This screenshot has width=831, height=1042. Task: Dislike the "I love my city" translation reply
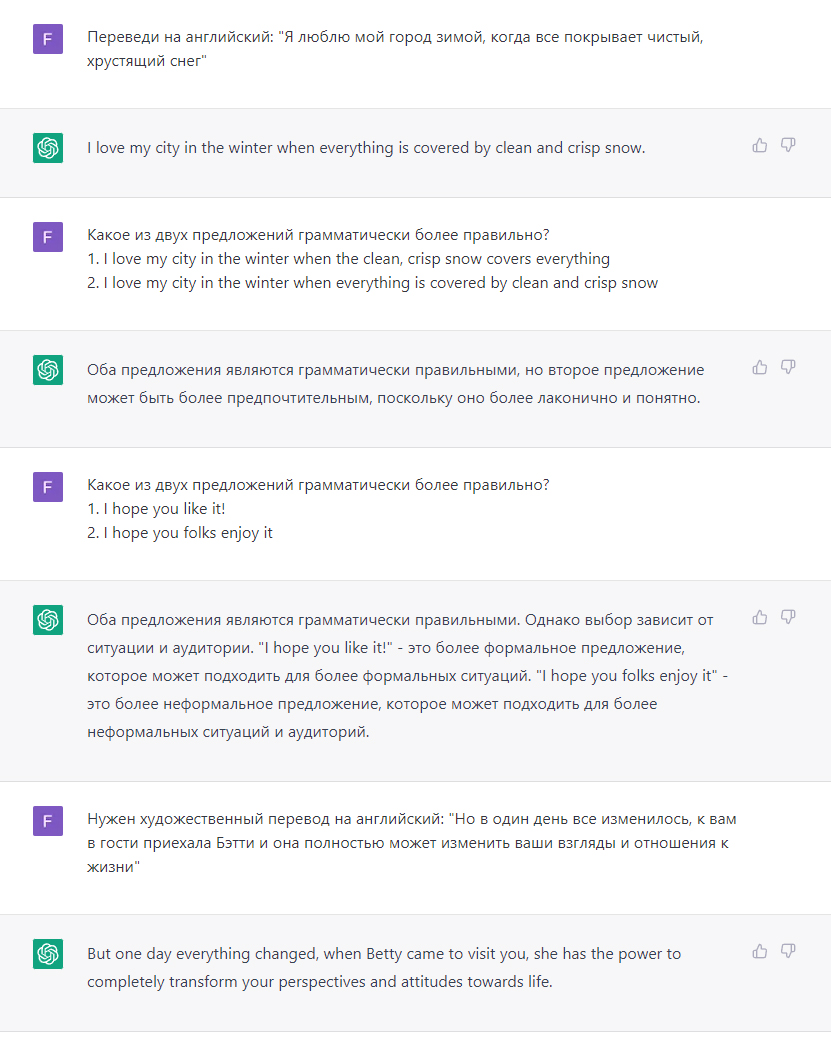pos(788,145)
